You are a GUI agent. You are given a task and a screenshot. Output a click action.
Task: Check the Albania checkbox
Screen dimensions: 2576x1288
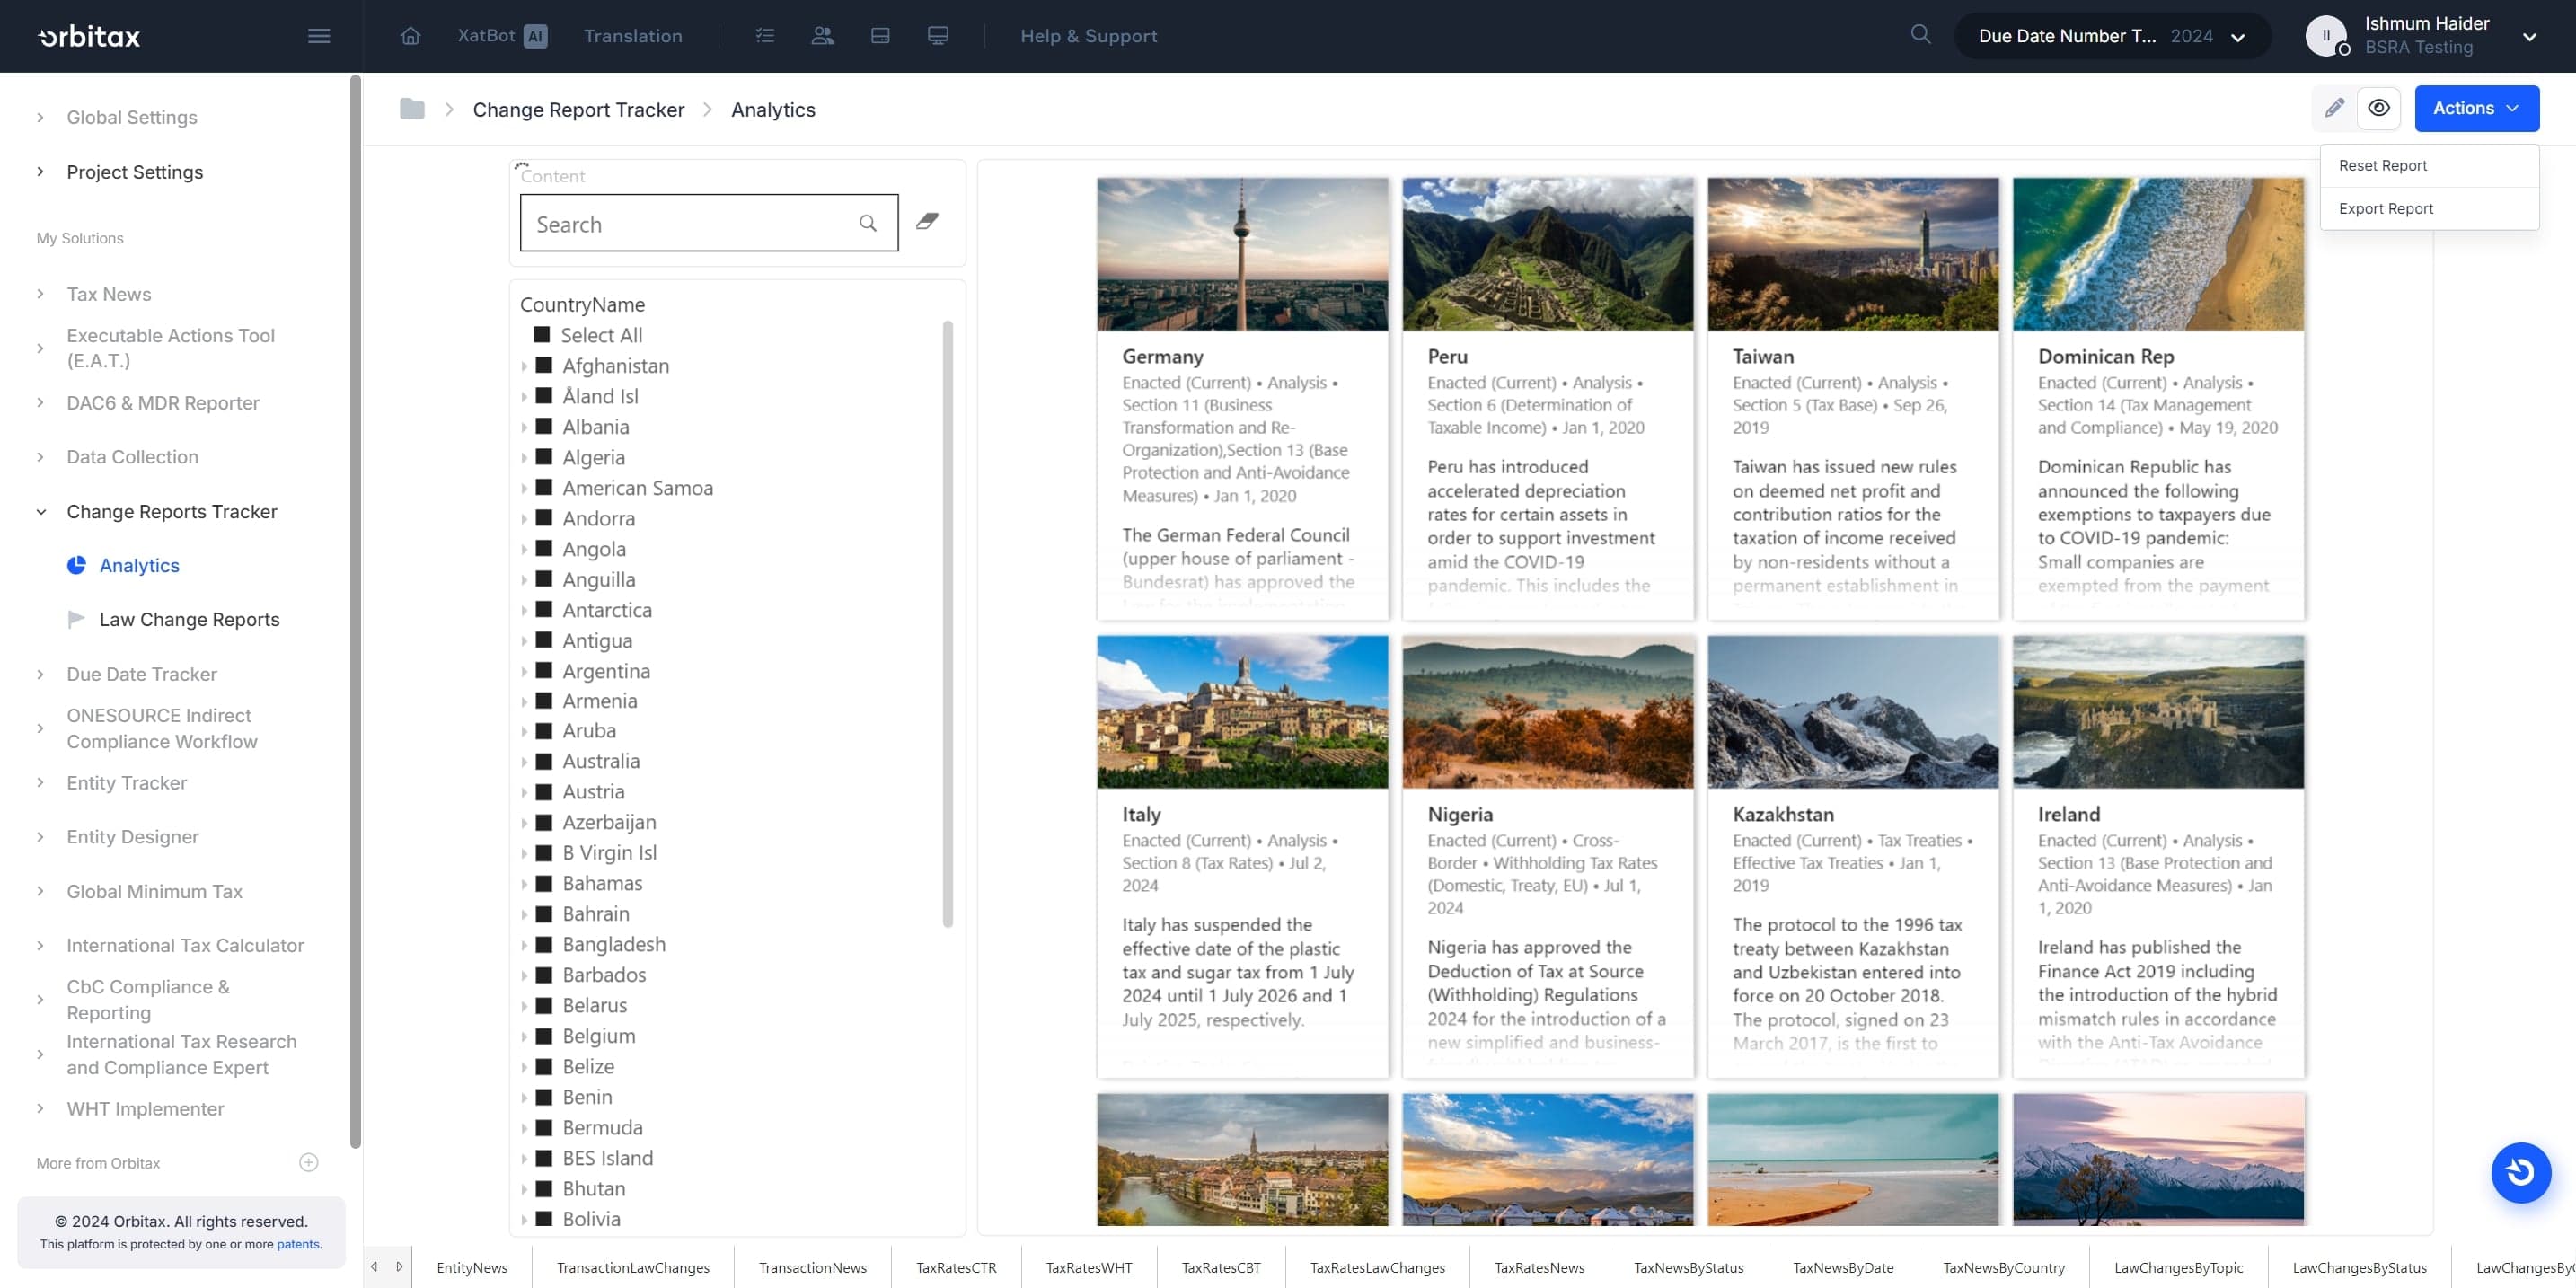point(544,426)
